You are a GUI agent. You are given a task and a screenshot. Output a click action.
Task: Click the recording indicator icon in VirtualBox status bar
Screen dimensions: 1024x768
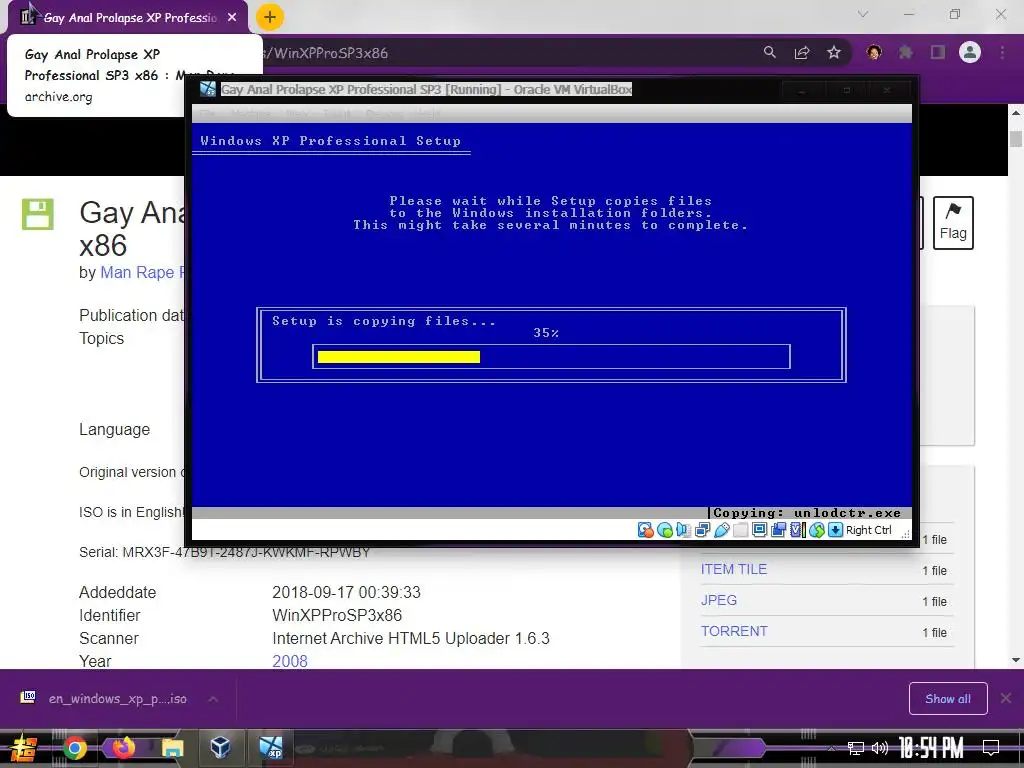click(778, 530)
